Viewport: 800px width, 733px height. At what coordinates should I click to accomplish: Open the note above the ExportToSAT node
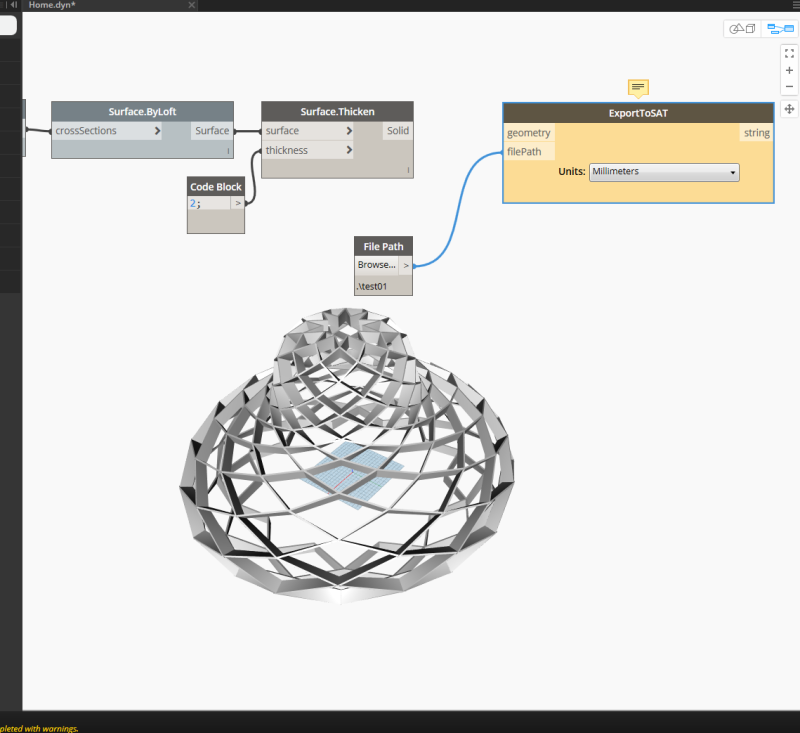tap(637, 87)
